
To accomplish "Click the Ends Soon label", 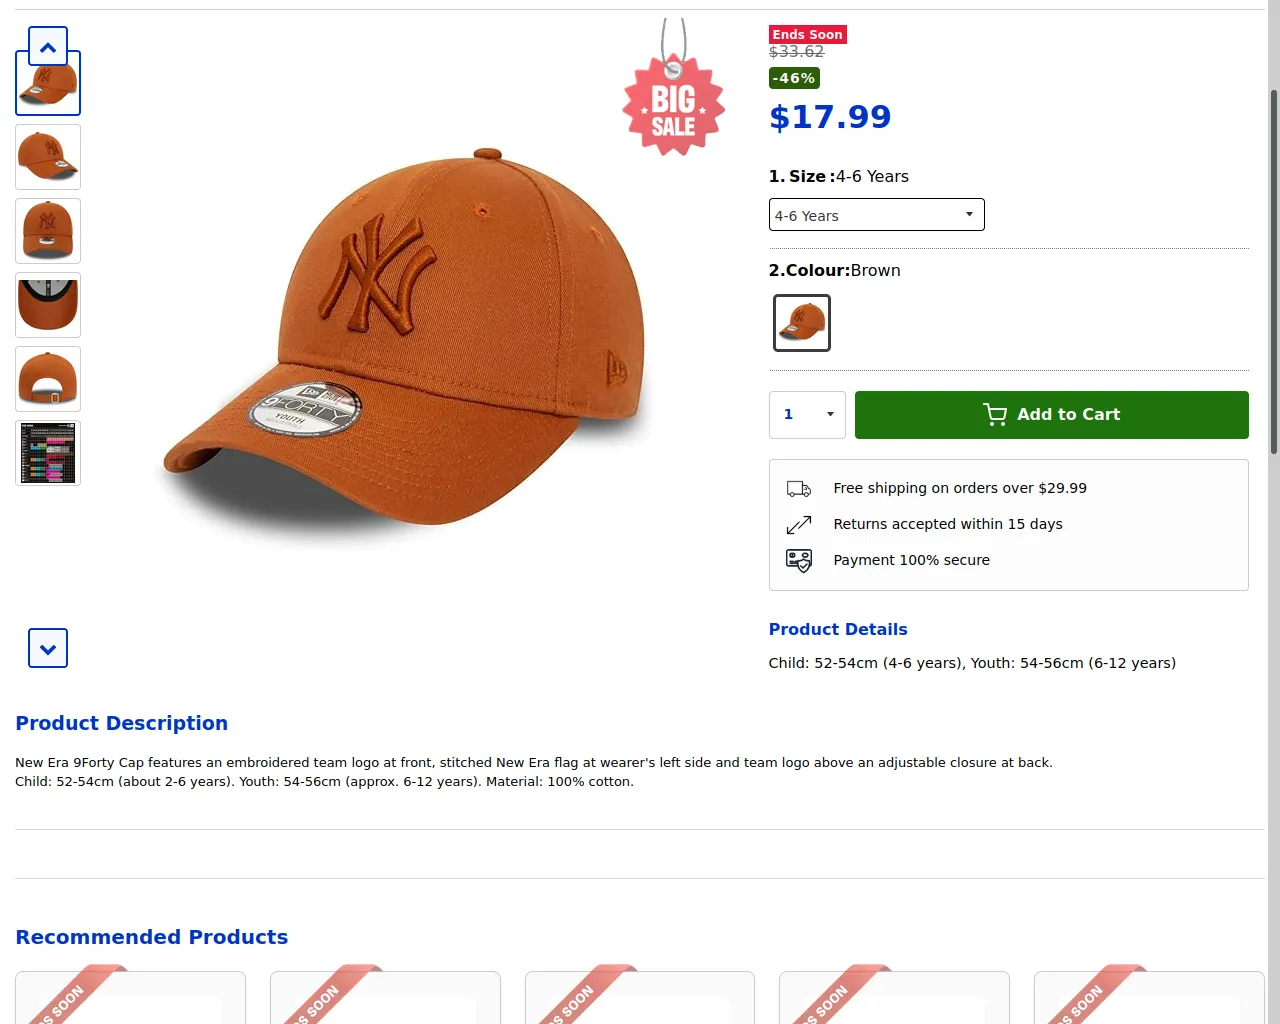I will click(x=807, y=34).
